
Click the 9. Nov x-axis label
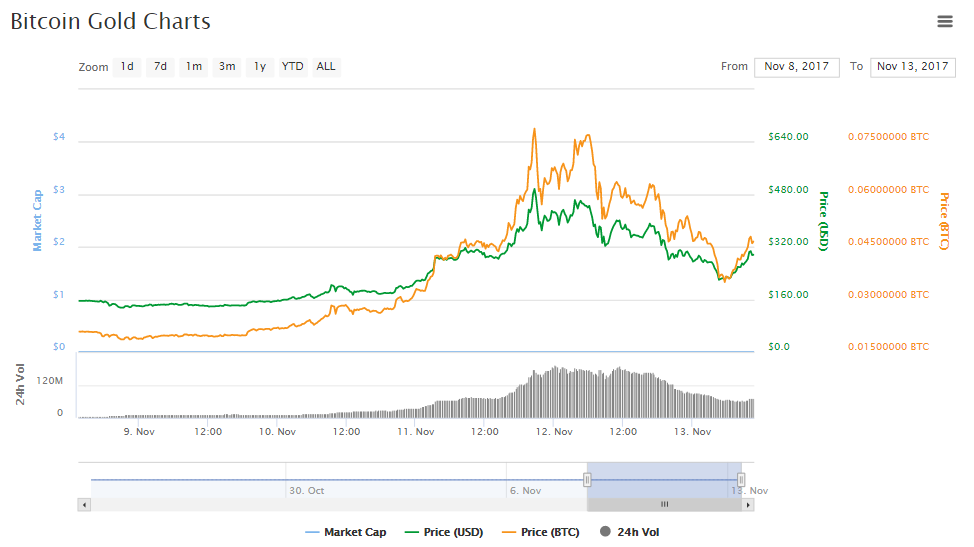click(139, 432)
